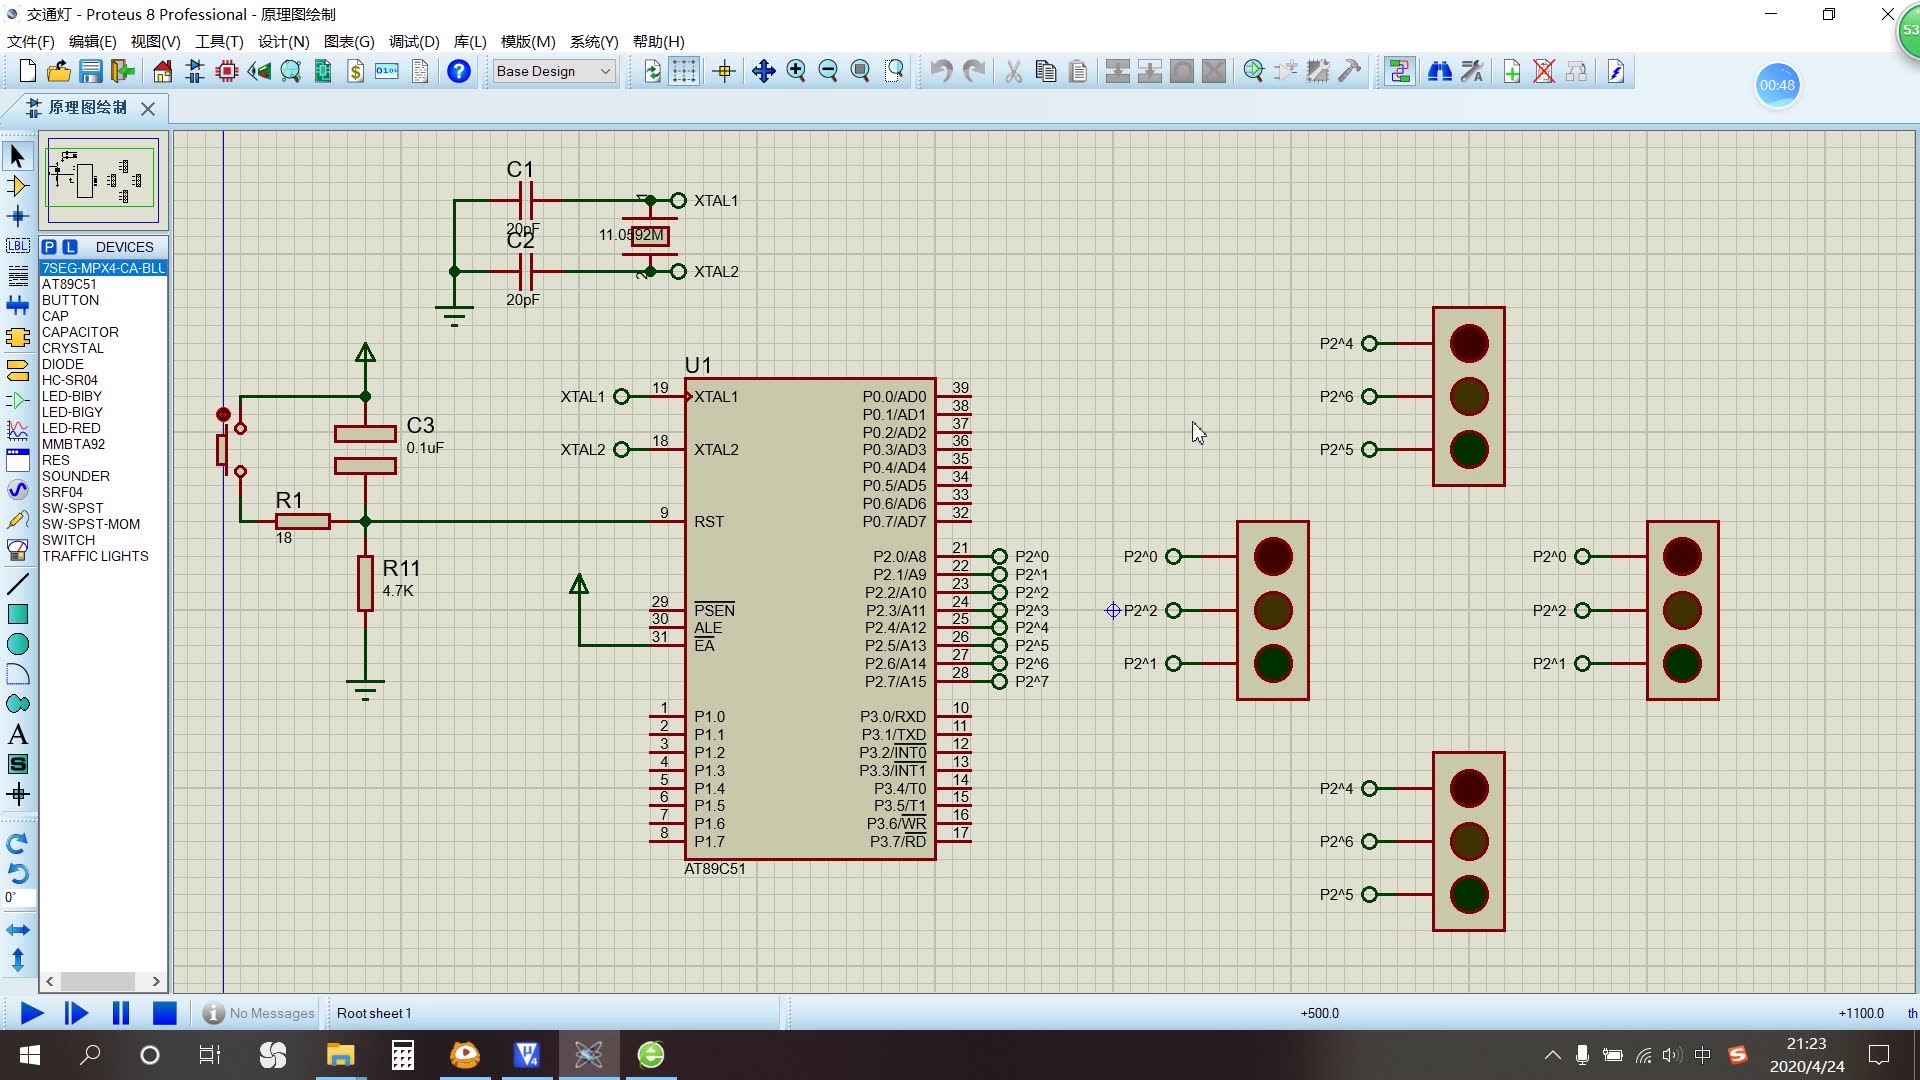Image resolution: width=1920 pixels, height=1080 pixels.
Task: Zoom to fit entire sheet
Action: (x=860, y=71)
